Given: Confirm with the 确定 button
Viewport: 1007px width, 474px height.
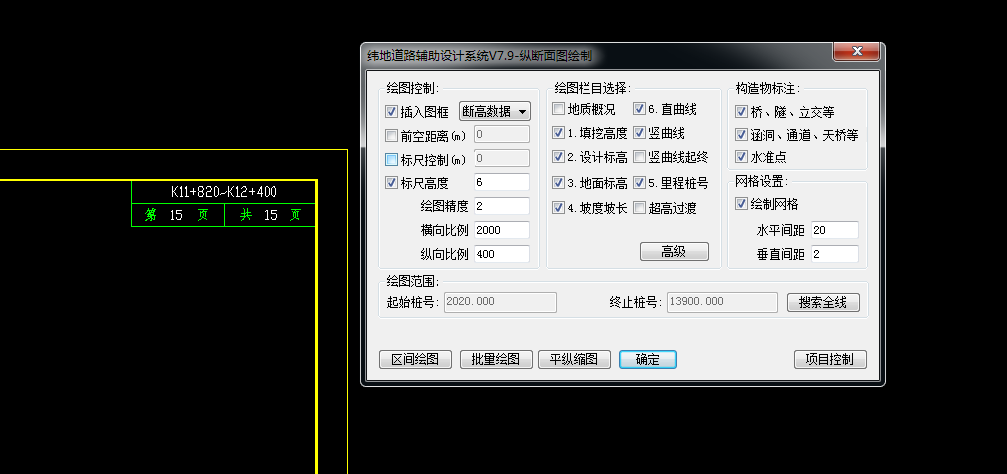Looking at the screenshot, I should point(648,360).
